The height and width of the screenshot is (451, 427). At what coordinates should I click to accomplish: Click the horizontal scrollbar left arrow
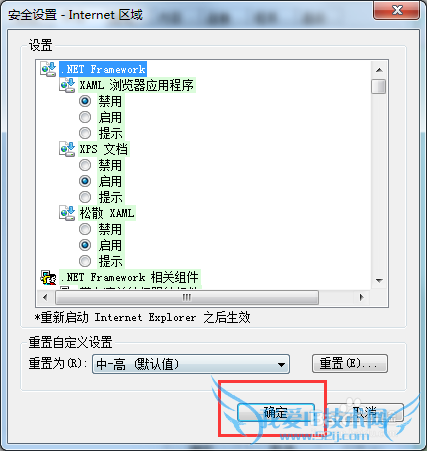tap(45, 297)
